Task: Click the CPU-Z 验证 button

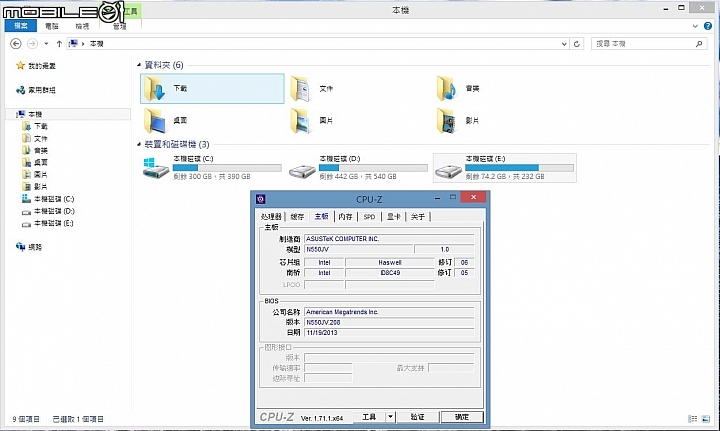Action: (417, 417)
